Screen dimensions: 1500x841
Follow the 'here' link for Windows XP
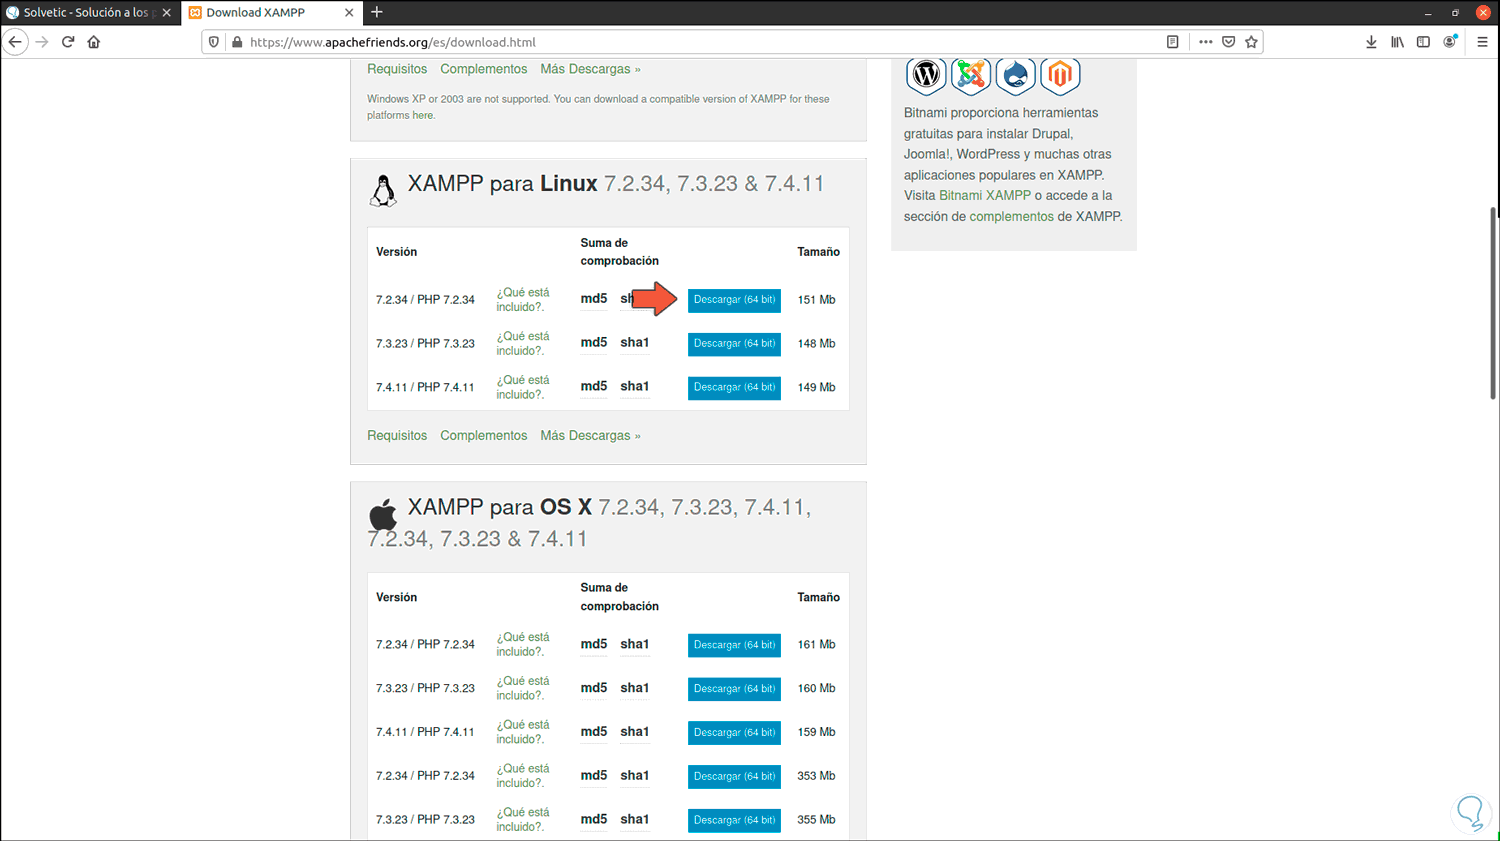(423, 116)
